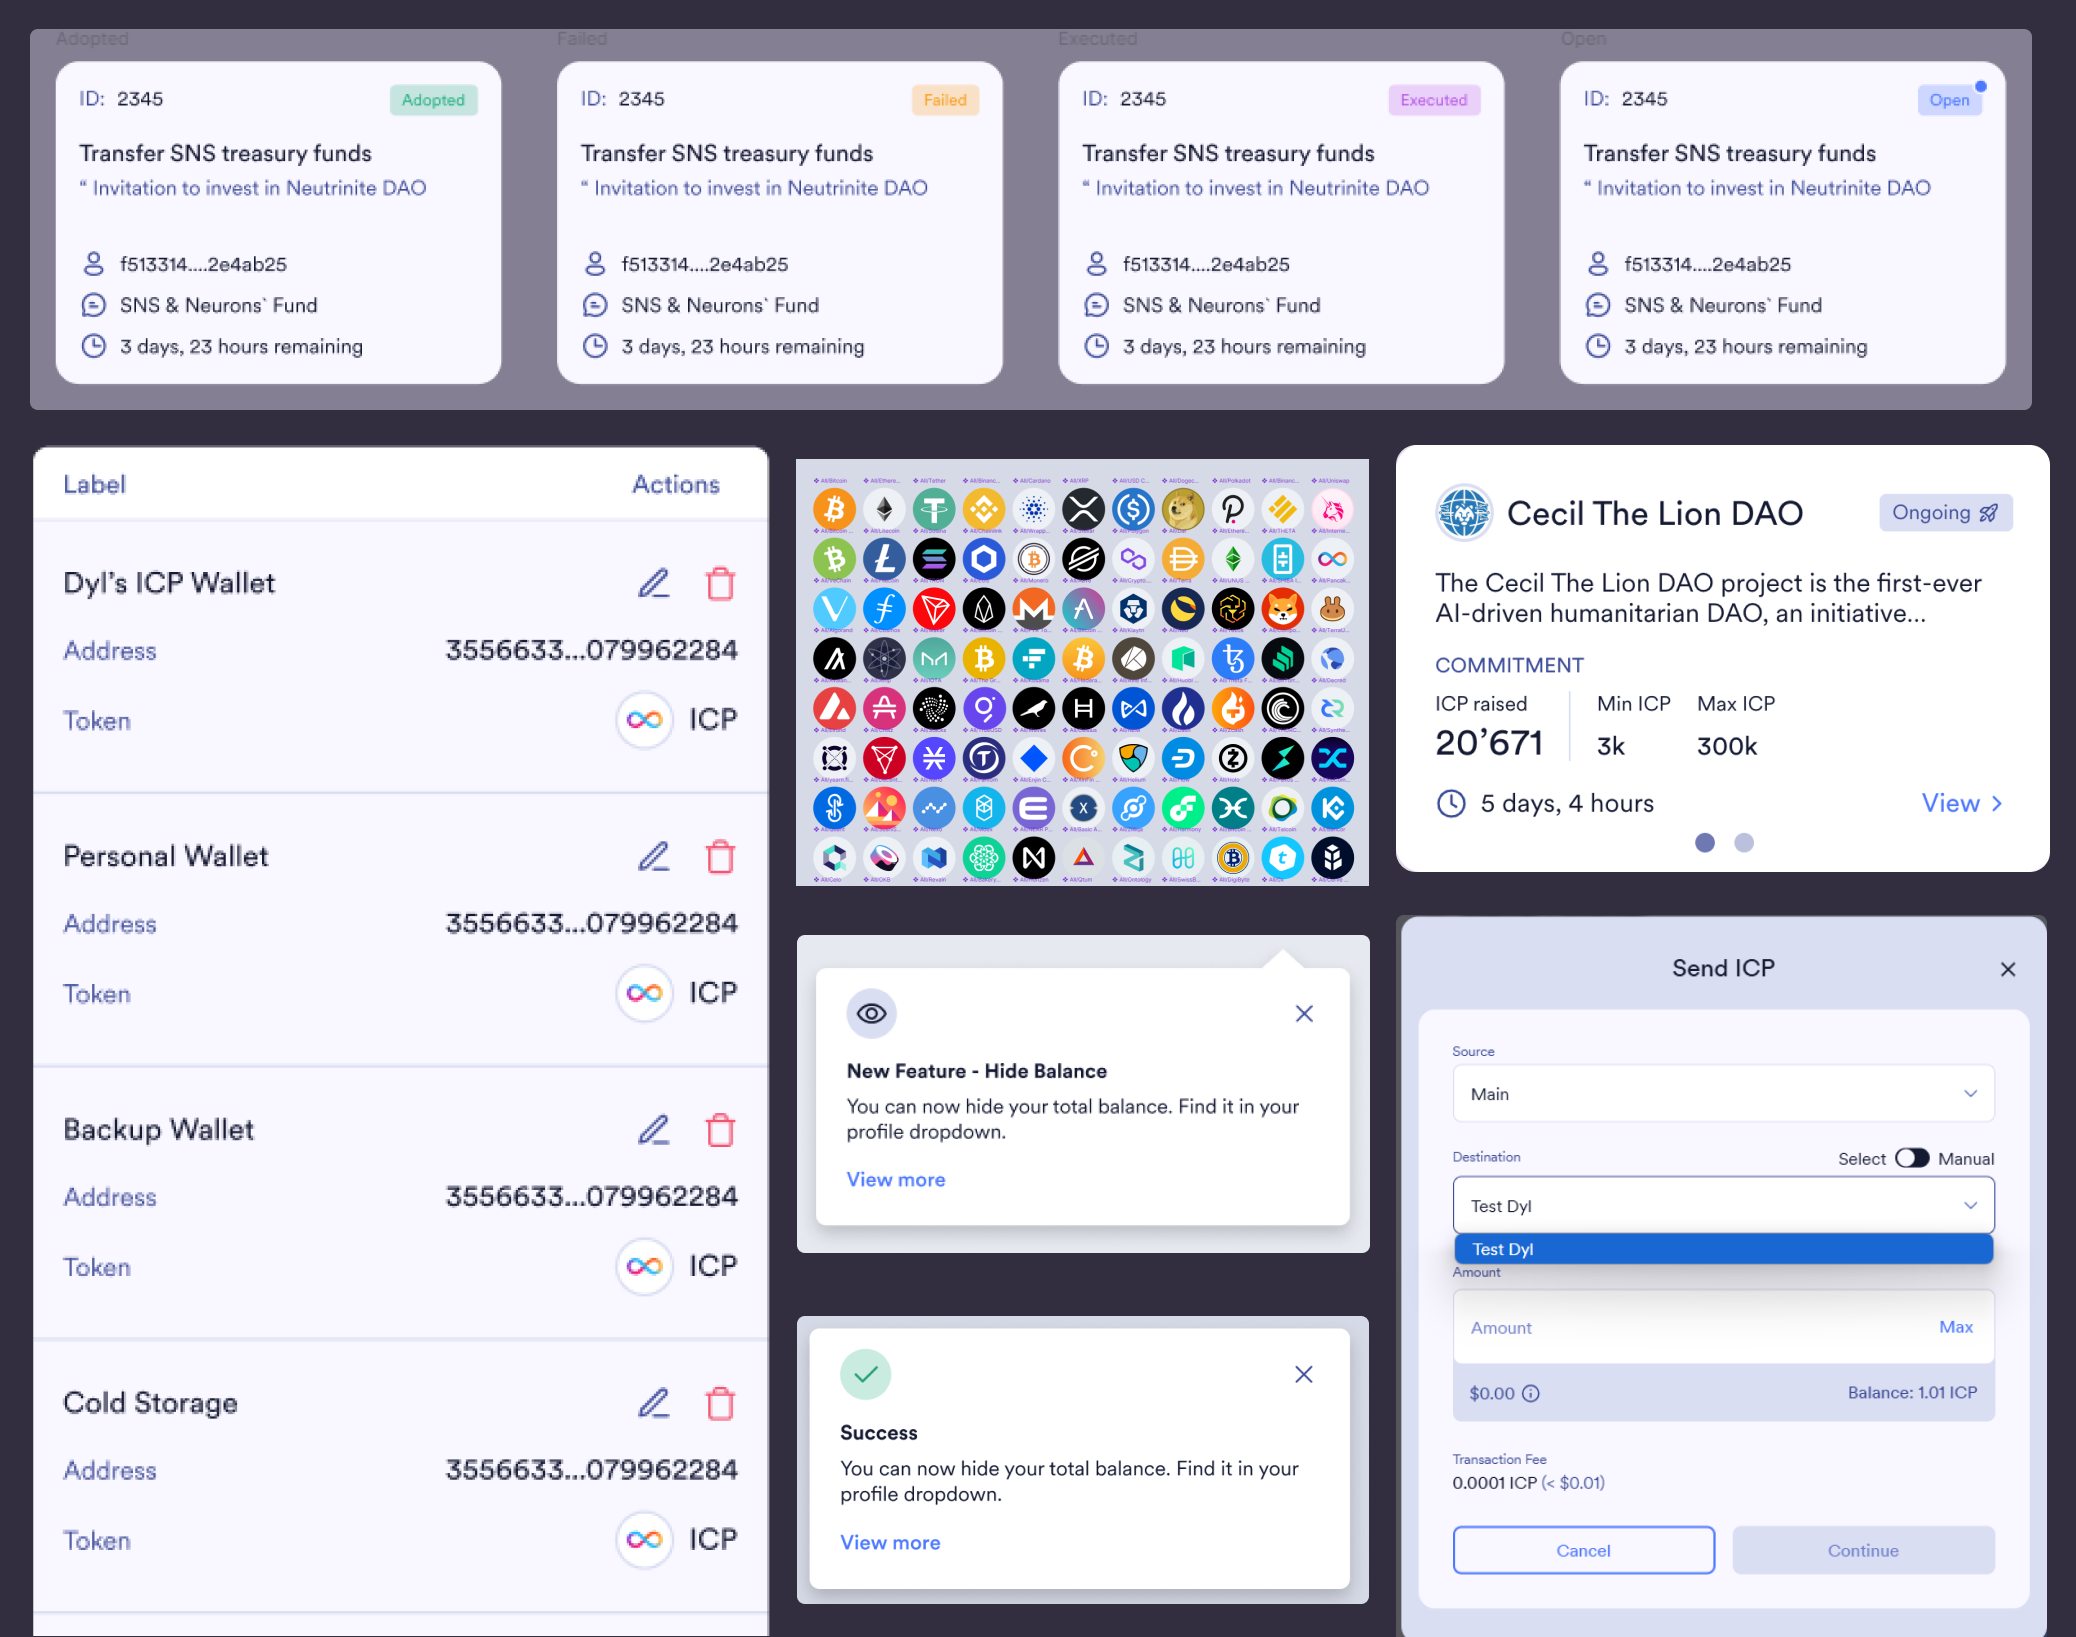The height and width of the screenshot is (1637, 2076).
Task: Open the Executed proposal card
Action: pos(1280,222)
